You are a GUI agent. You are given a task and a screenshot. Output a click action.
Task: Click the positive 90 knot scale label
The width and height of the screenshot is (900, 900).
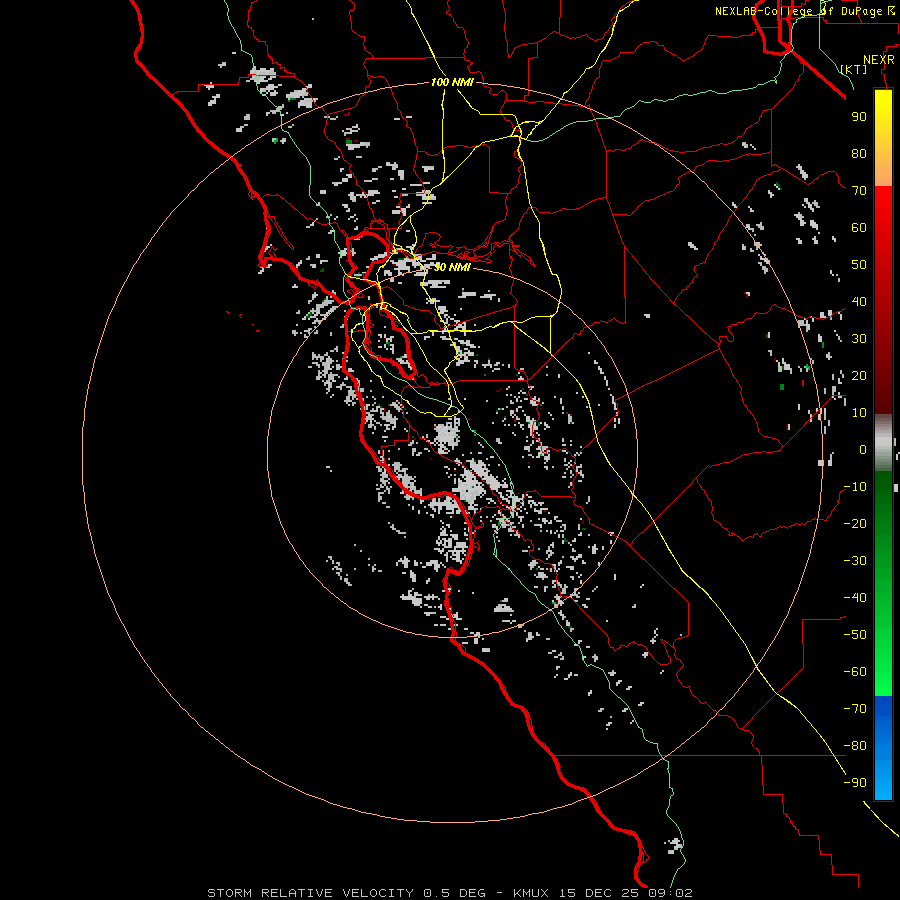point(859,117)
